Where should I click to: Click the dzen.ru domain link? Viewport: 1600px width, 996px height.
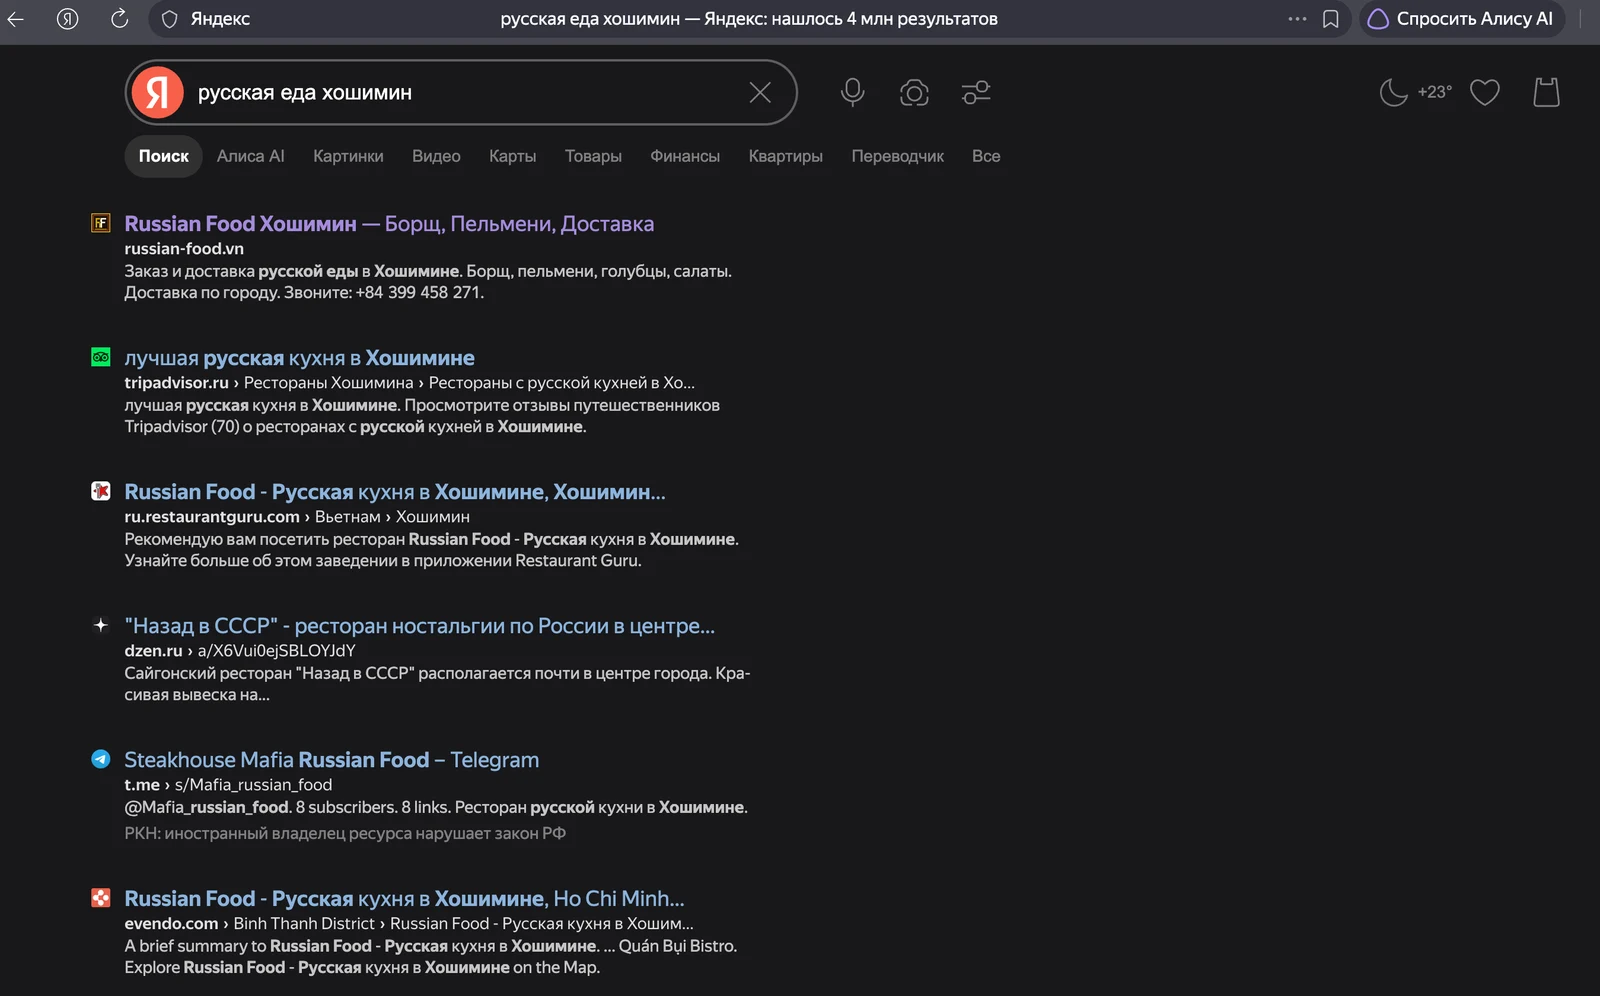point(154,651)
